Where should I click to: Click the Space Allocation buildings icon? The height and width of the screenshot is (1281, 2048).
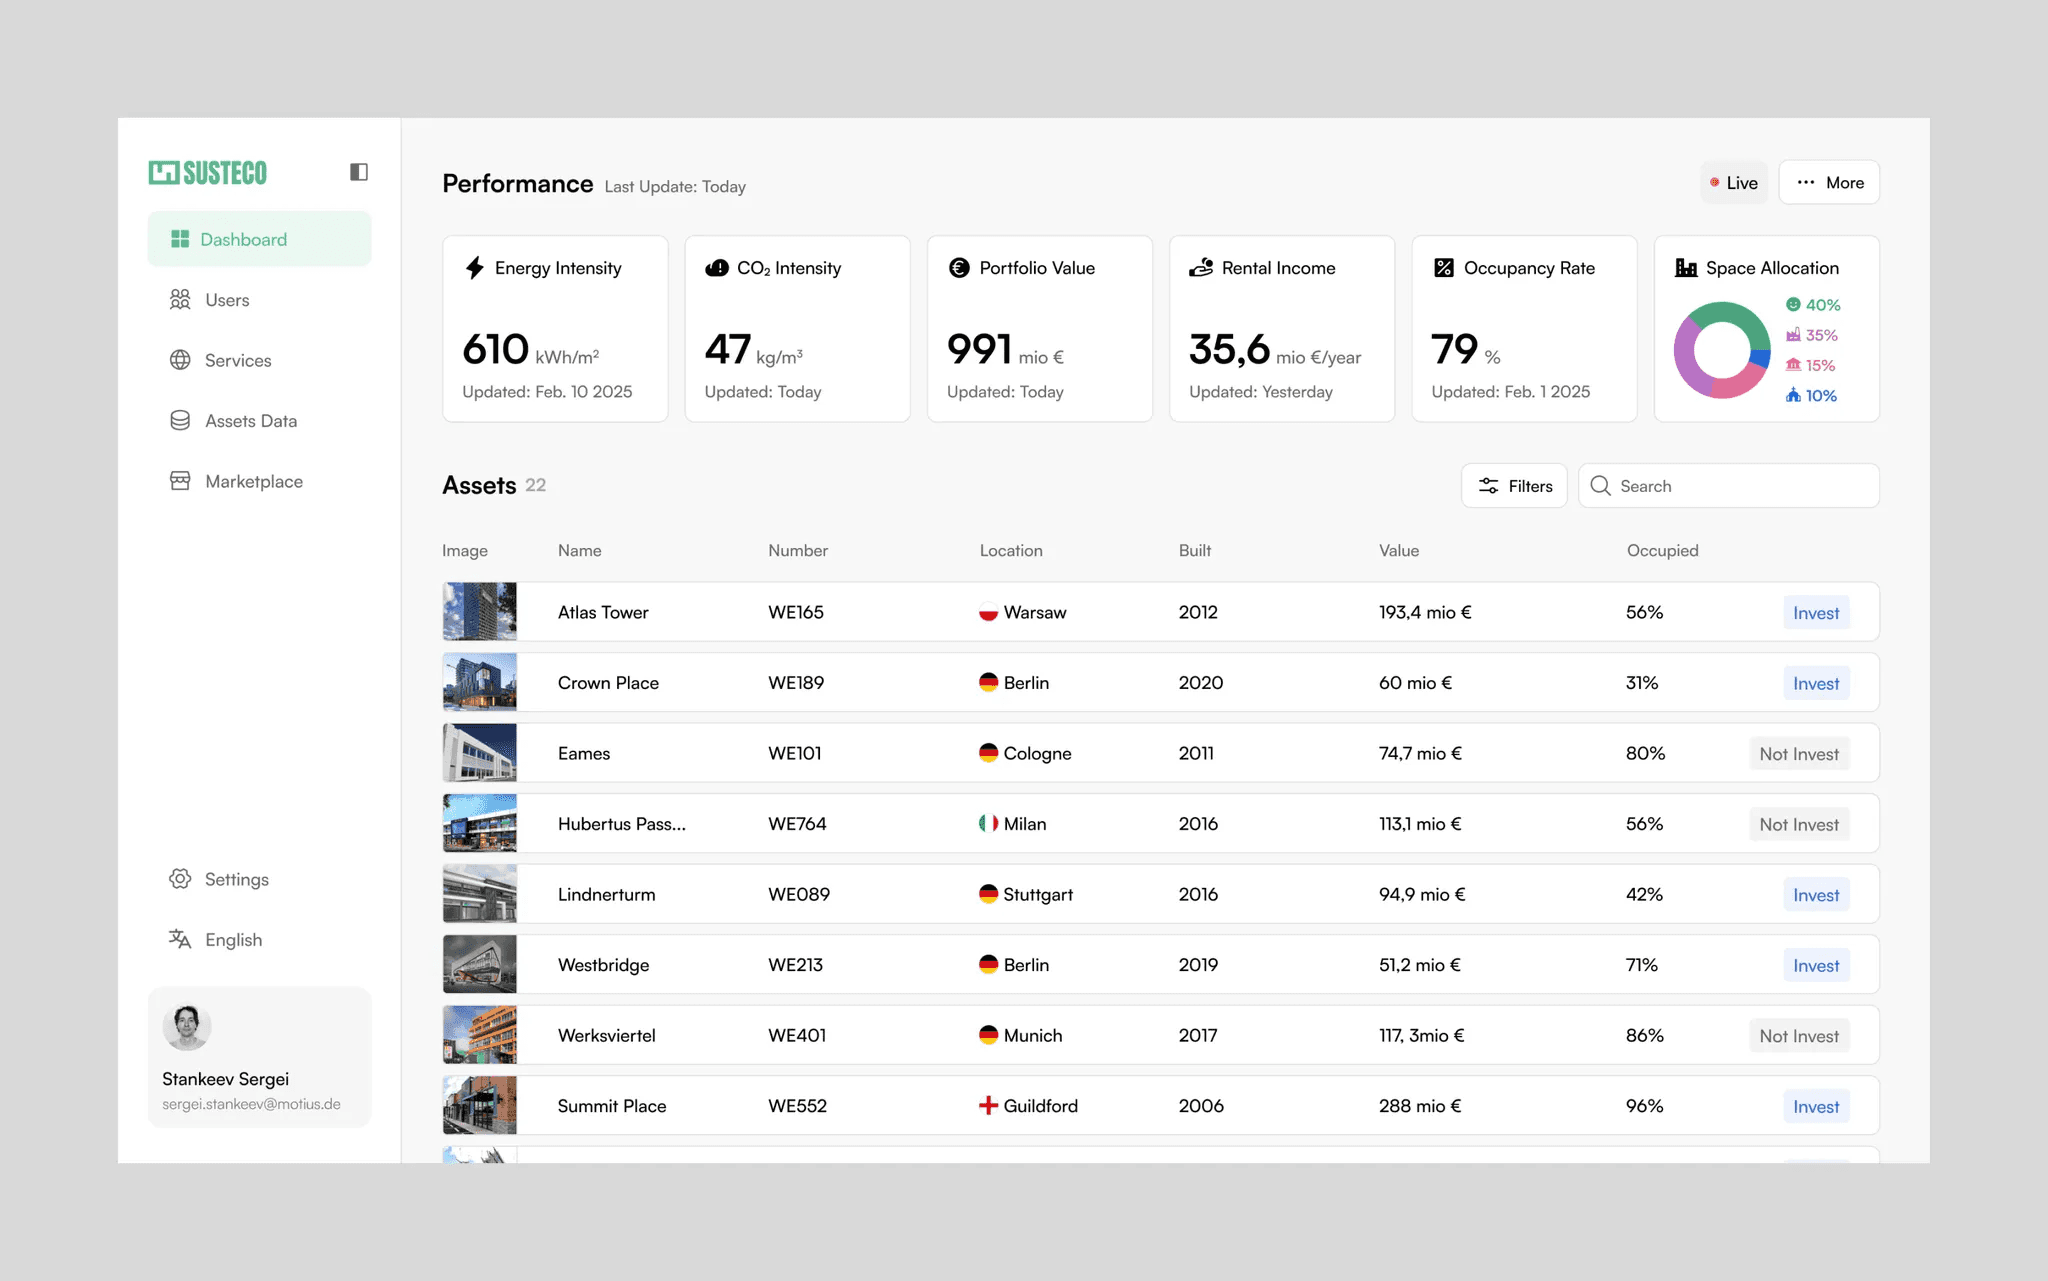coord(1686,268)
